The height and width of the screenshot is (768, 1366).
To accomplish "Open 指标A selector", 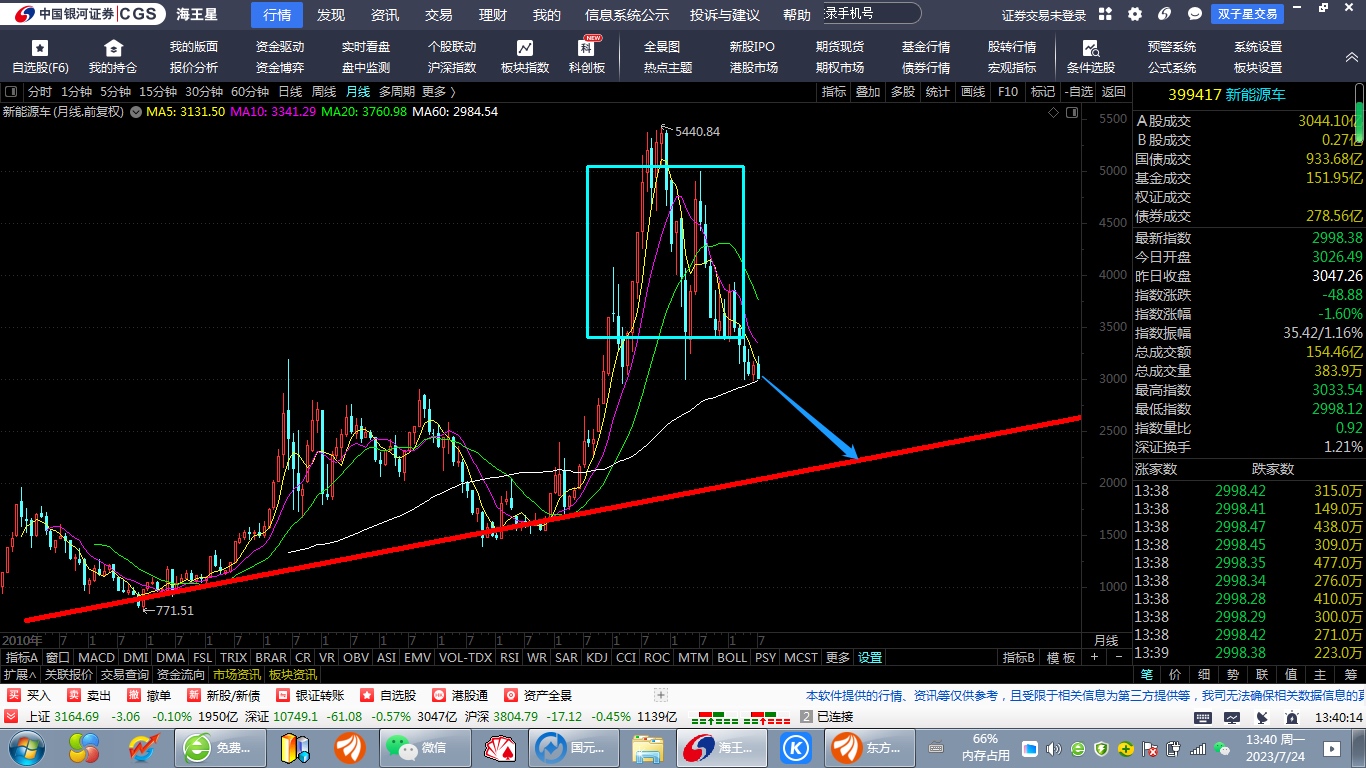I will [x=21, y=657].
